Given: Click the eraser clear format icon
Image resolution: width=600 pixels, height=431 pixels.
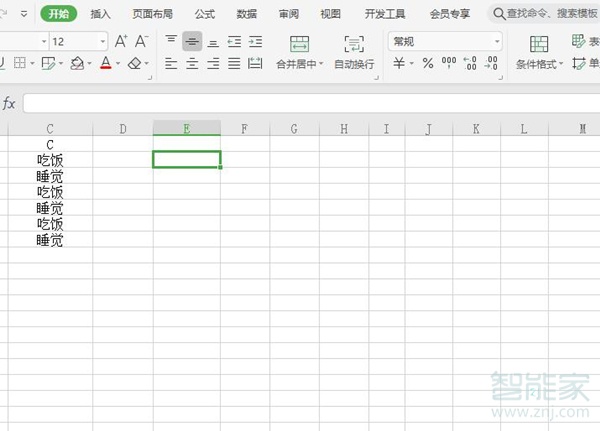Looking at the screenshot, I should coord(135,63).
